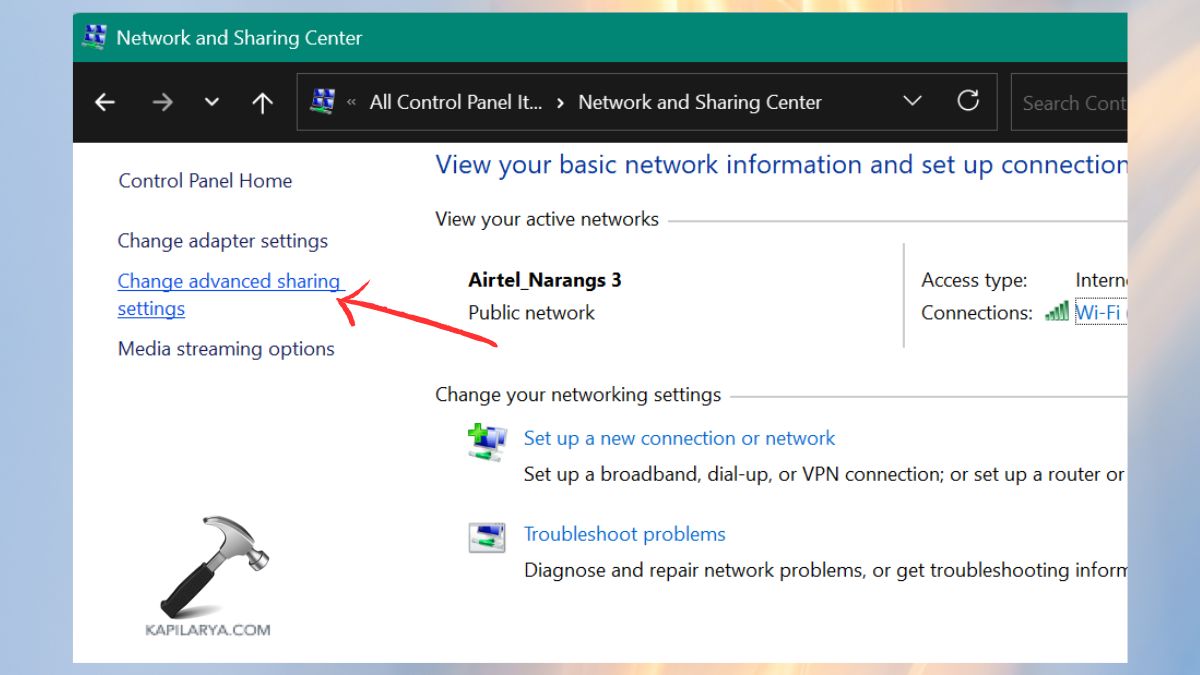Open Media streaming options
Image resolution: width=1200 pixels, height=675 pixels.
coord(225,349)
